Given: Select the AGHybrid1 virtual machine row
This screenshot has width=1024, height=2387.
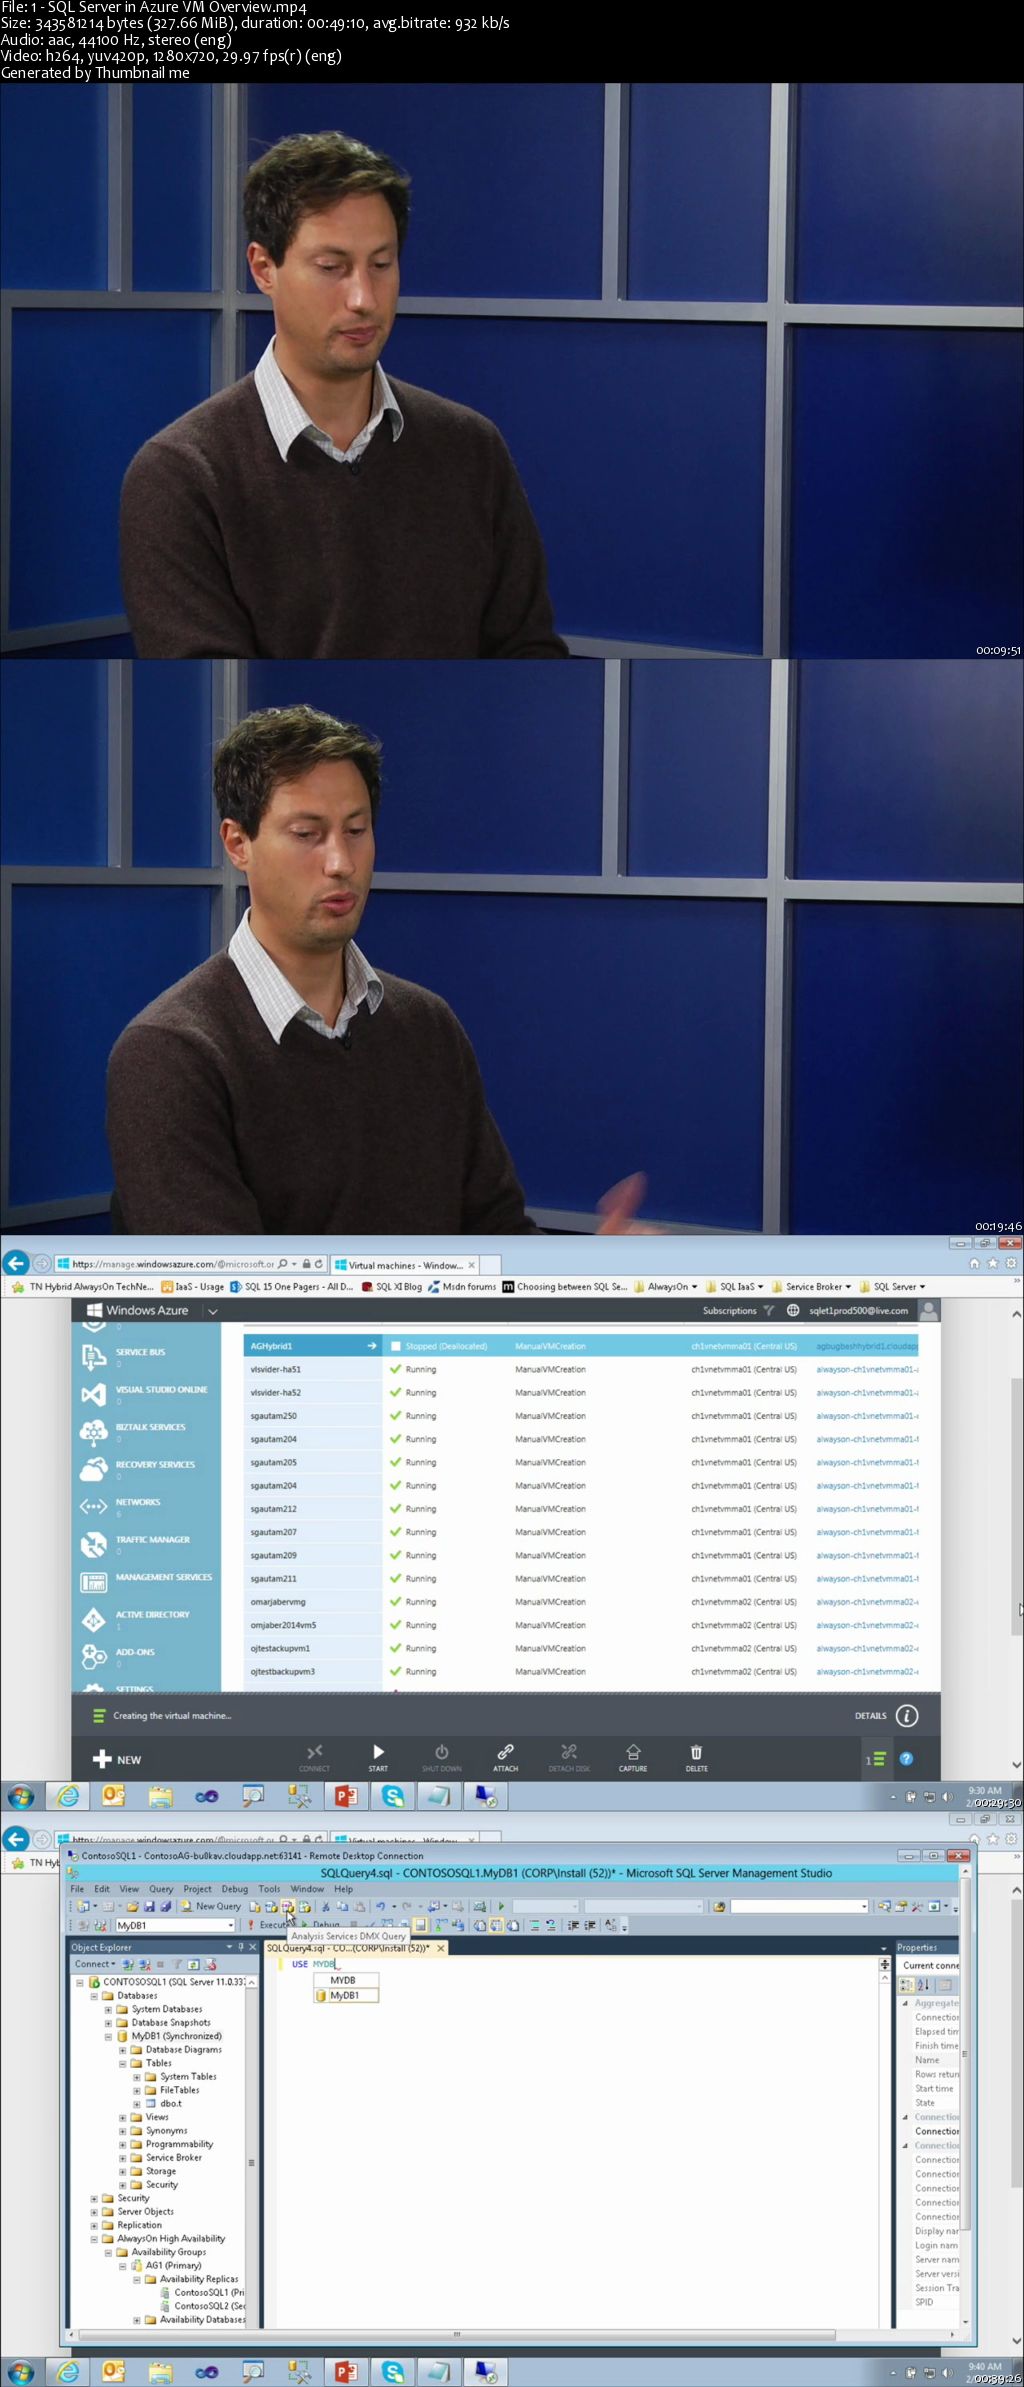Looking at the screenshot, I should pos(580,1346).
